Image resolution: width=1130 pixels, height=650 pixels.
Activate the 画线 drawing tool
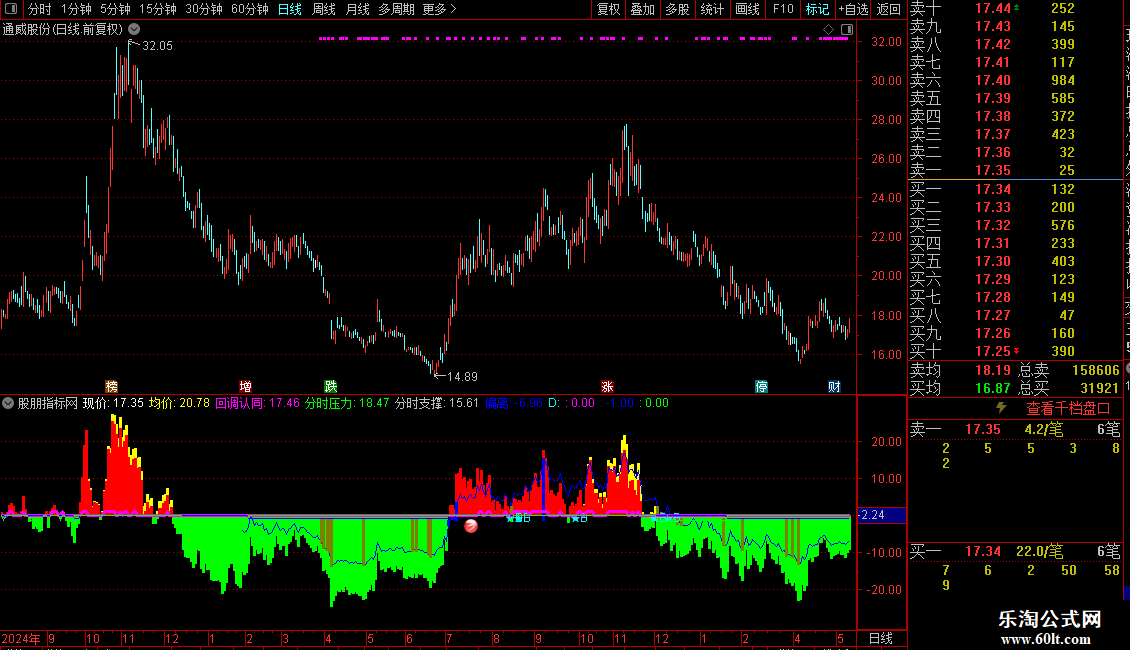coord(747,9)
